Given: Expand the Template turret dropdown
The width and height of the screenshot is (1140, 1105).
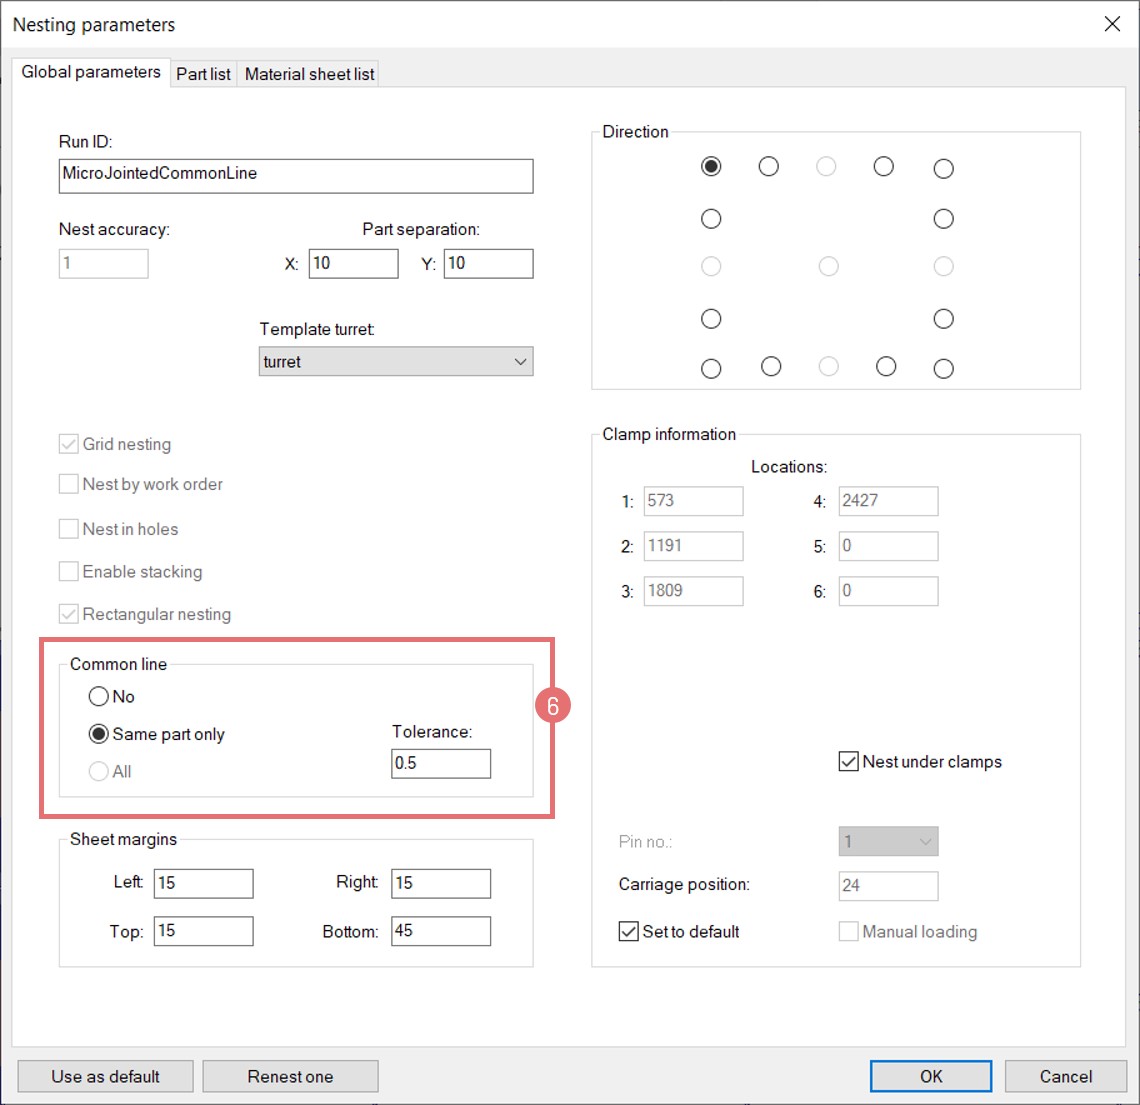Looking at the screenshot, I should (396, 362).
